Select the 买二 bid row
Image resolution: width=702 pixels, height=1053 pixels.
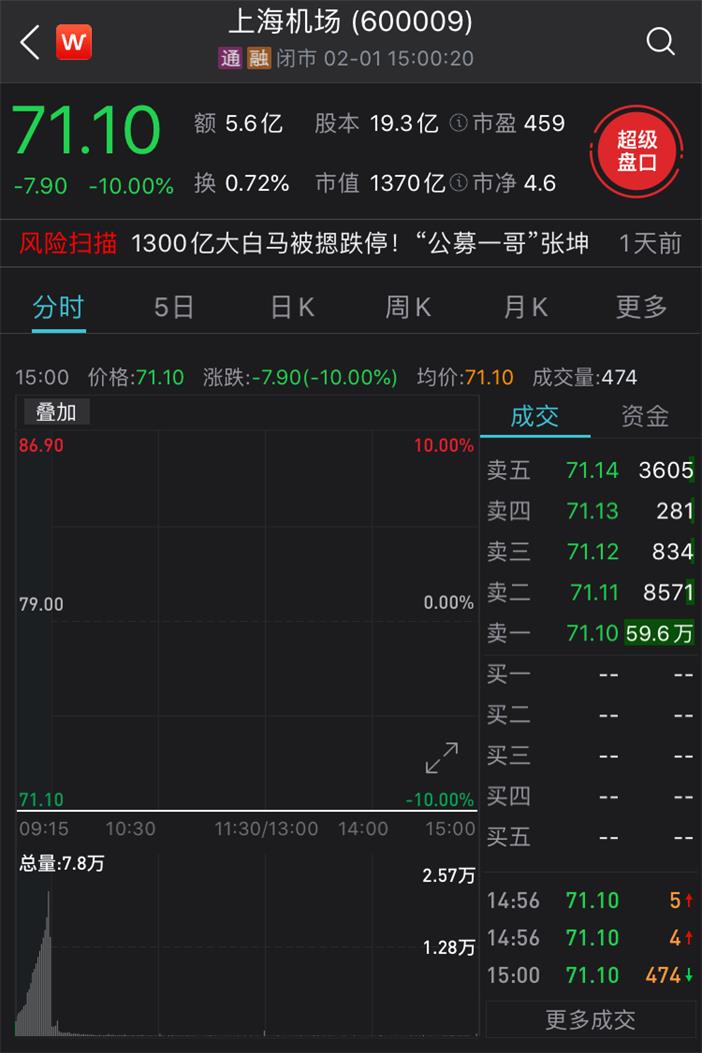590,715
